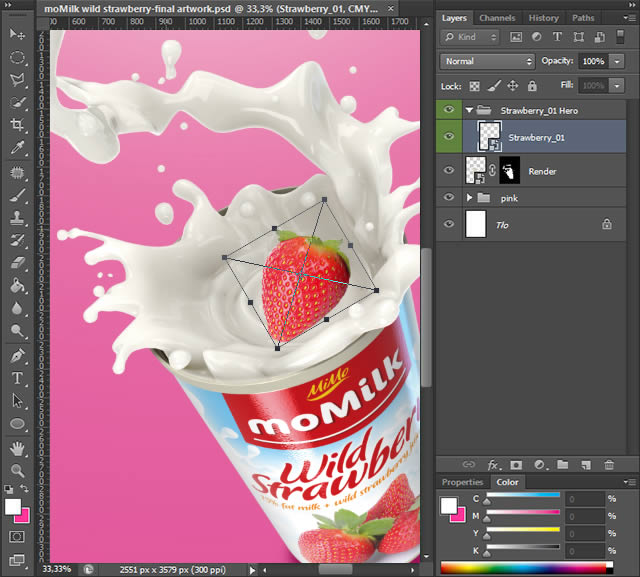
Task: Hide the pink group
Action: (449, 198)
